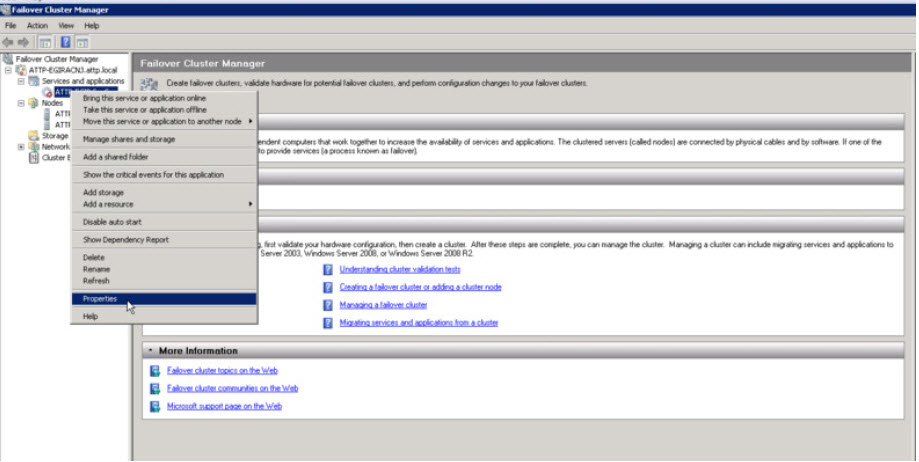
Task: Choose Take this service or application offline
Action: point(164,110)
